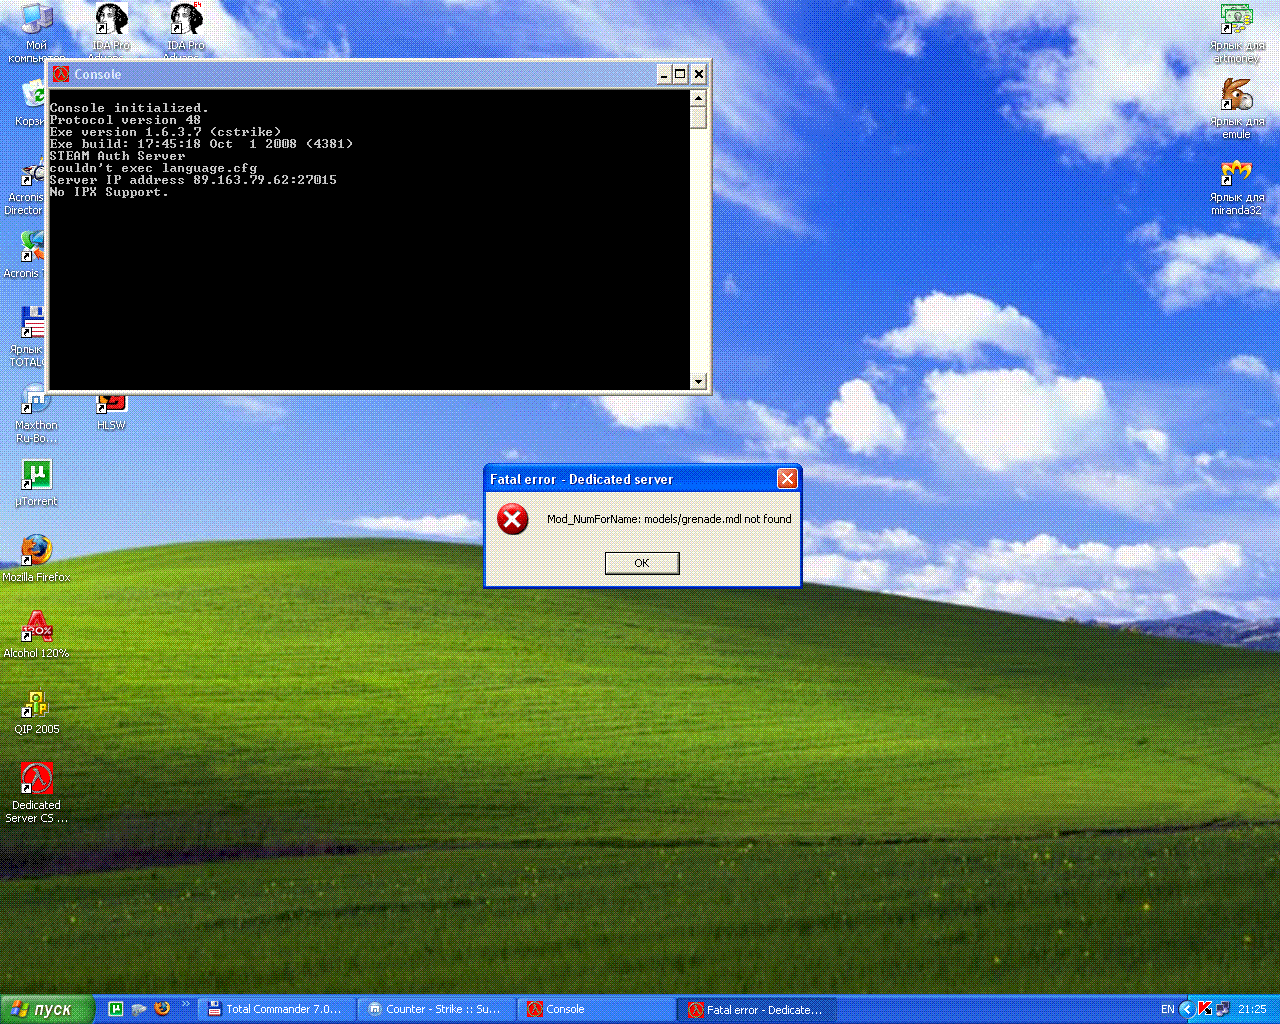Select the Mozilla Firefox desktop icon
Viewport: 1280px width, 1024px height.
(36, 558)
